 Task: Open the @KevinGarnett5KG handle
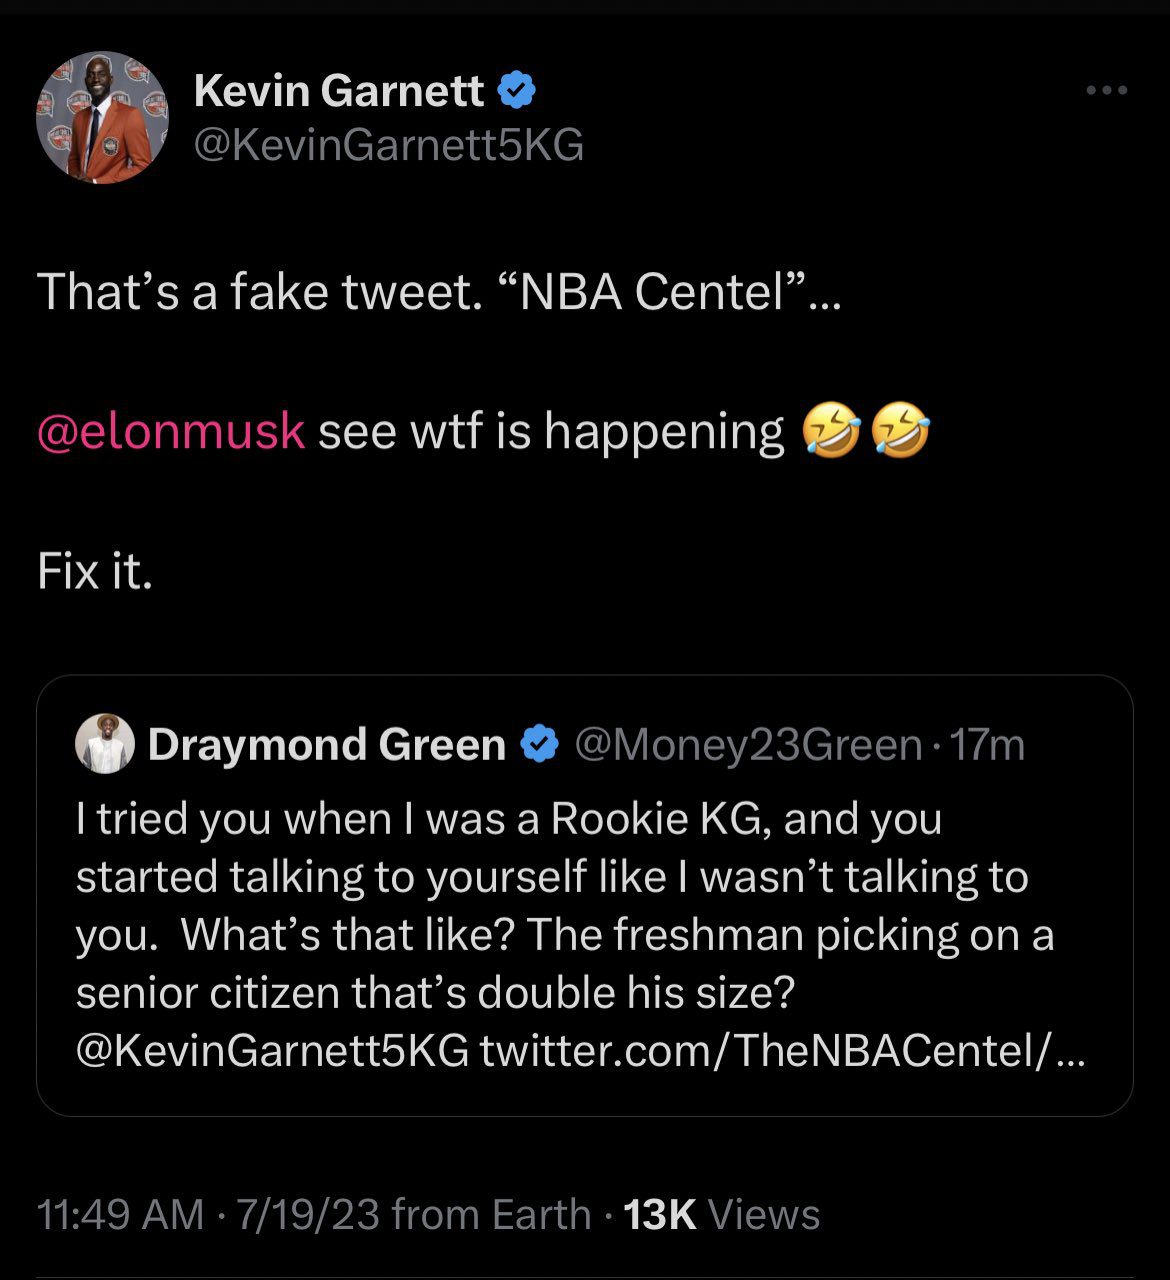pos(388,146)
